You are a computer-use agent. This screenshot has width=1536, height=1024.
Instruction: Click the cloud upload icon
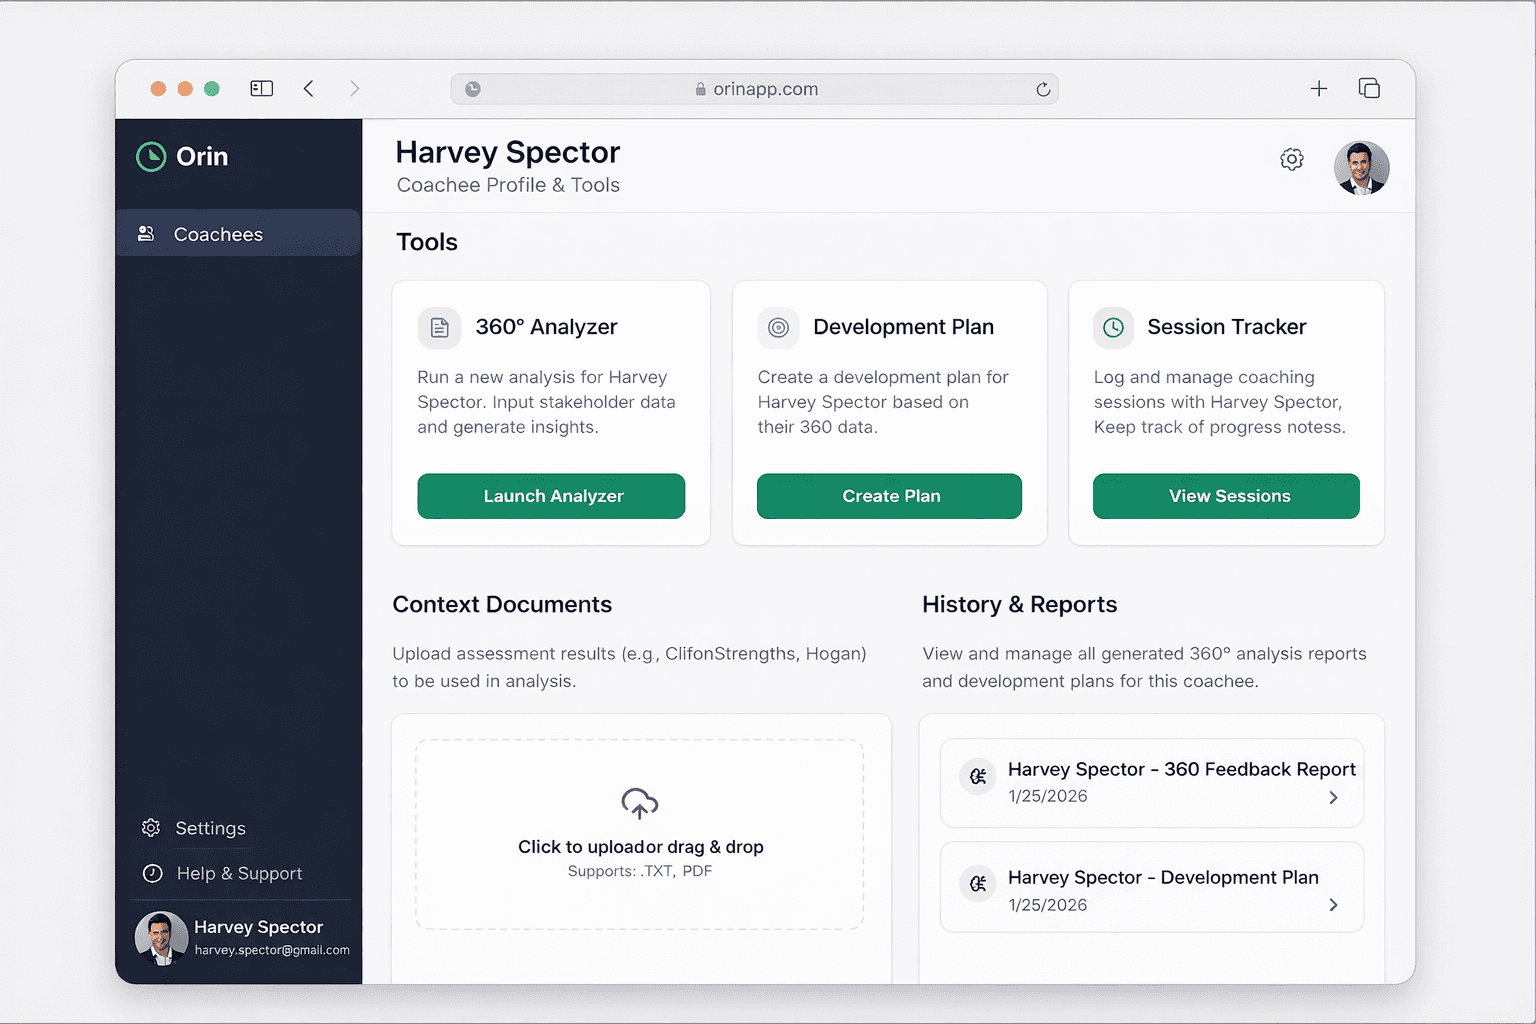point(640,803)
